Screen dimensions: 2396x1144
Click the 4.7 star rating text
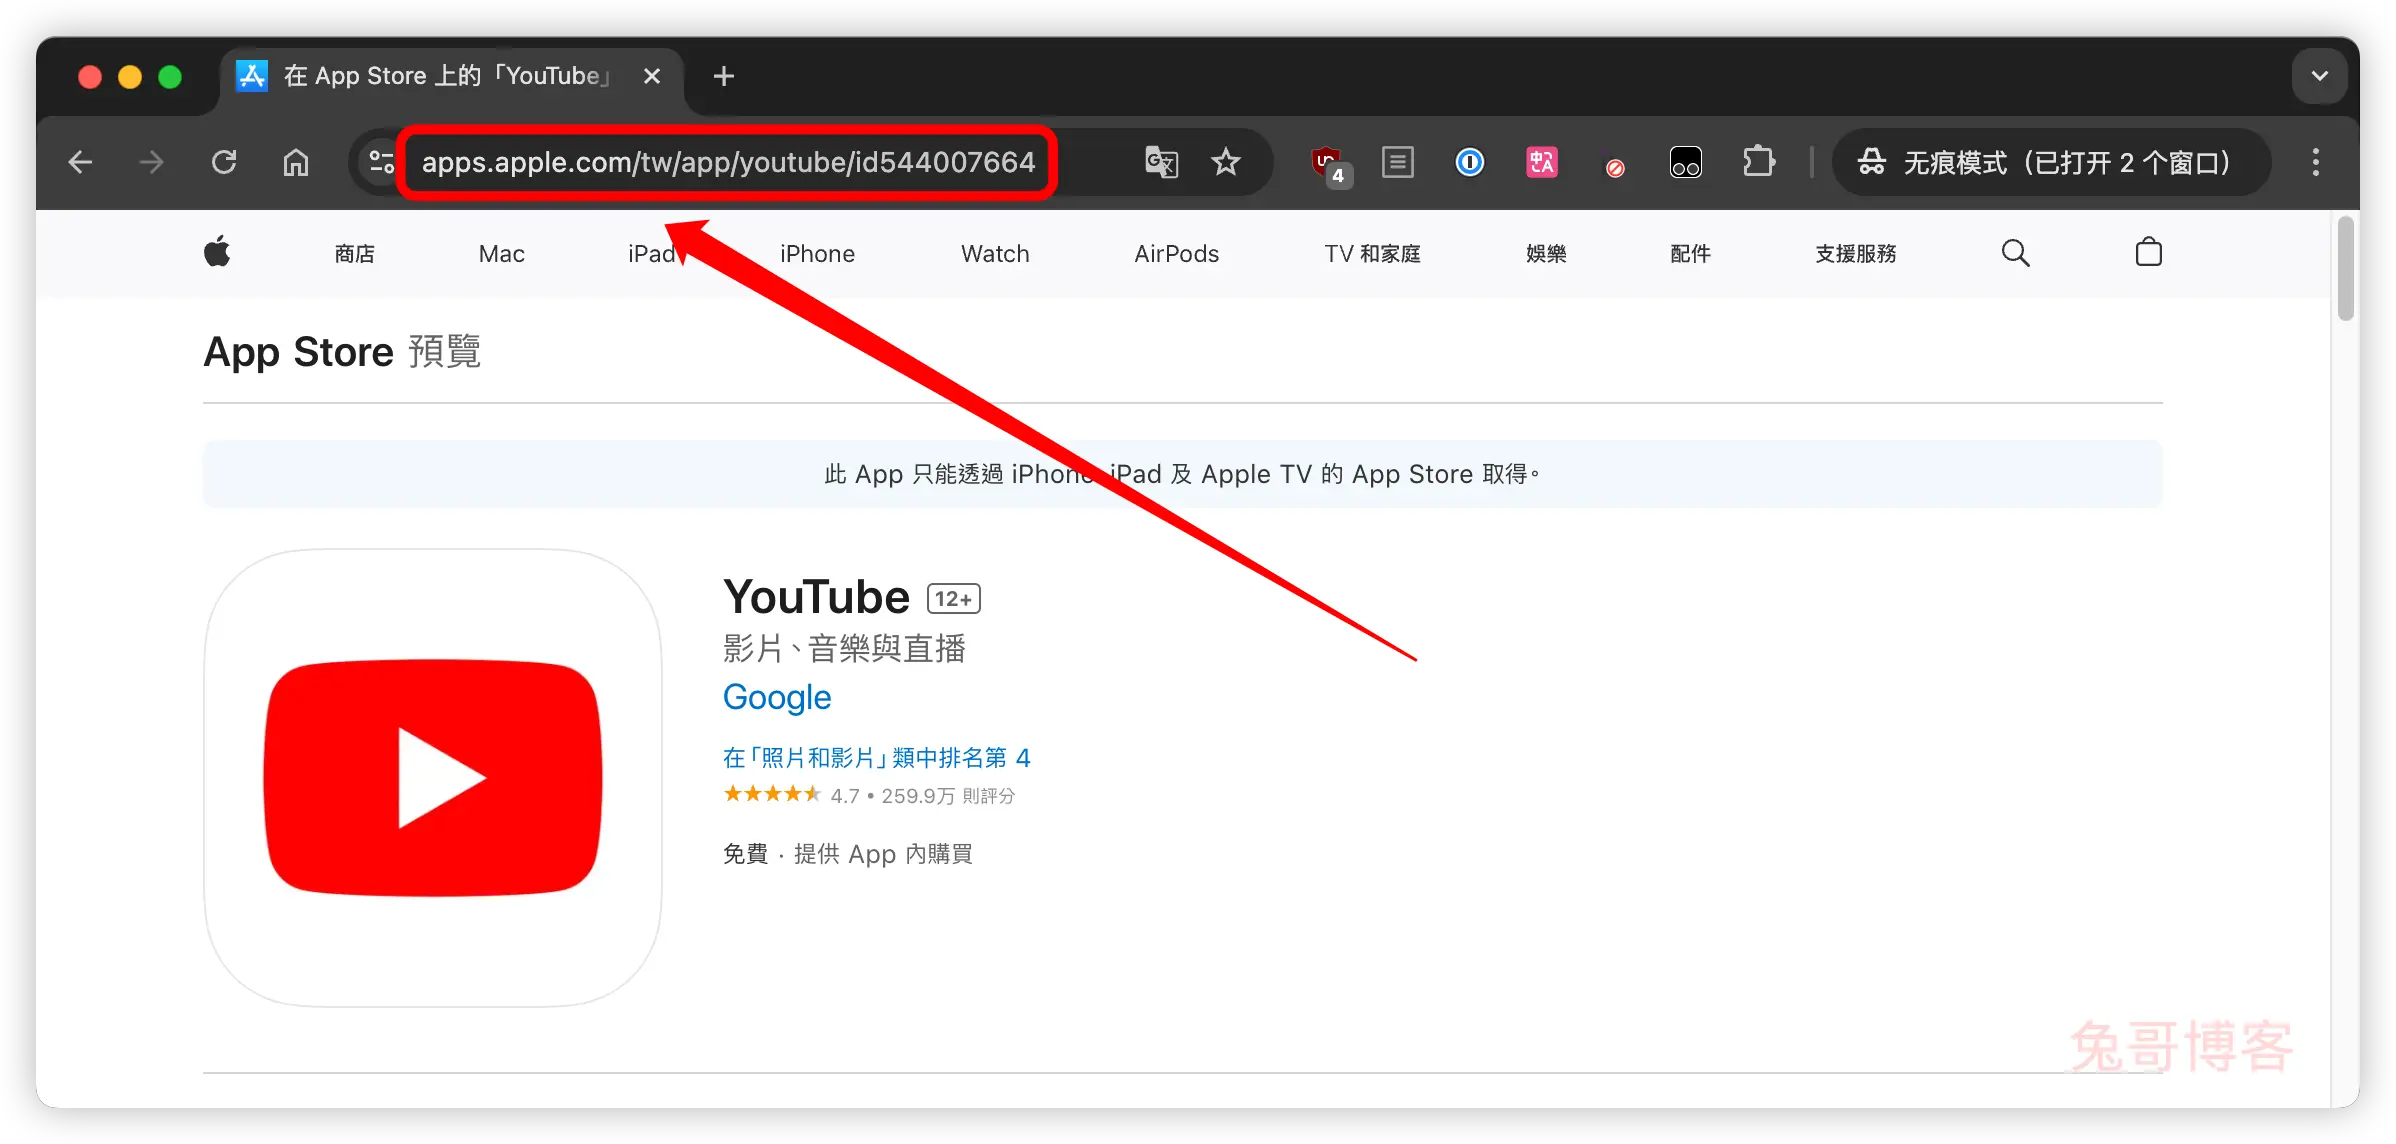[845, 796]
